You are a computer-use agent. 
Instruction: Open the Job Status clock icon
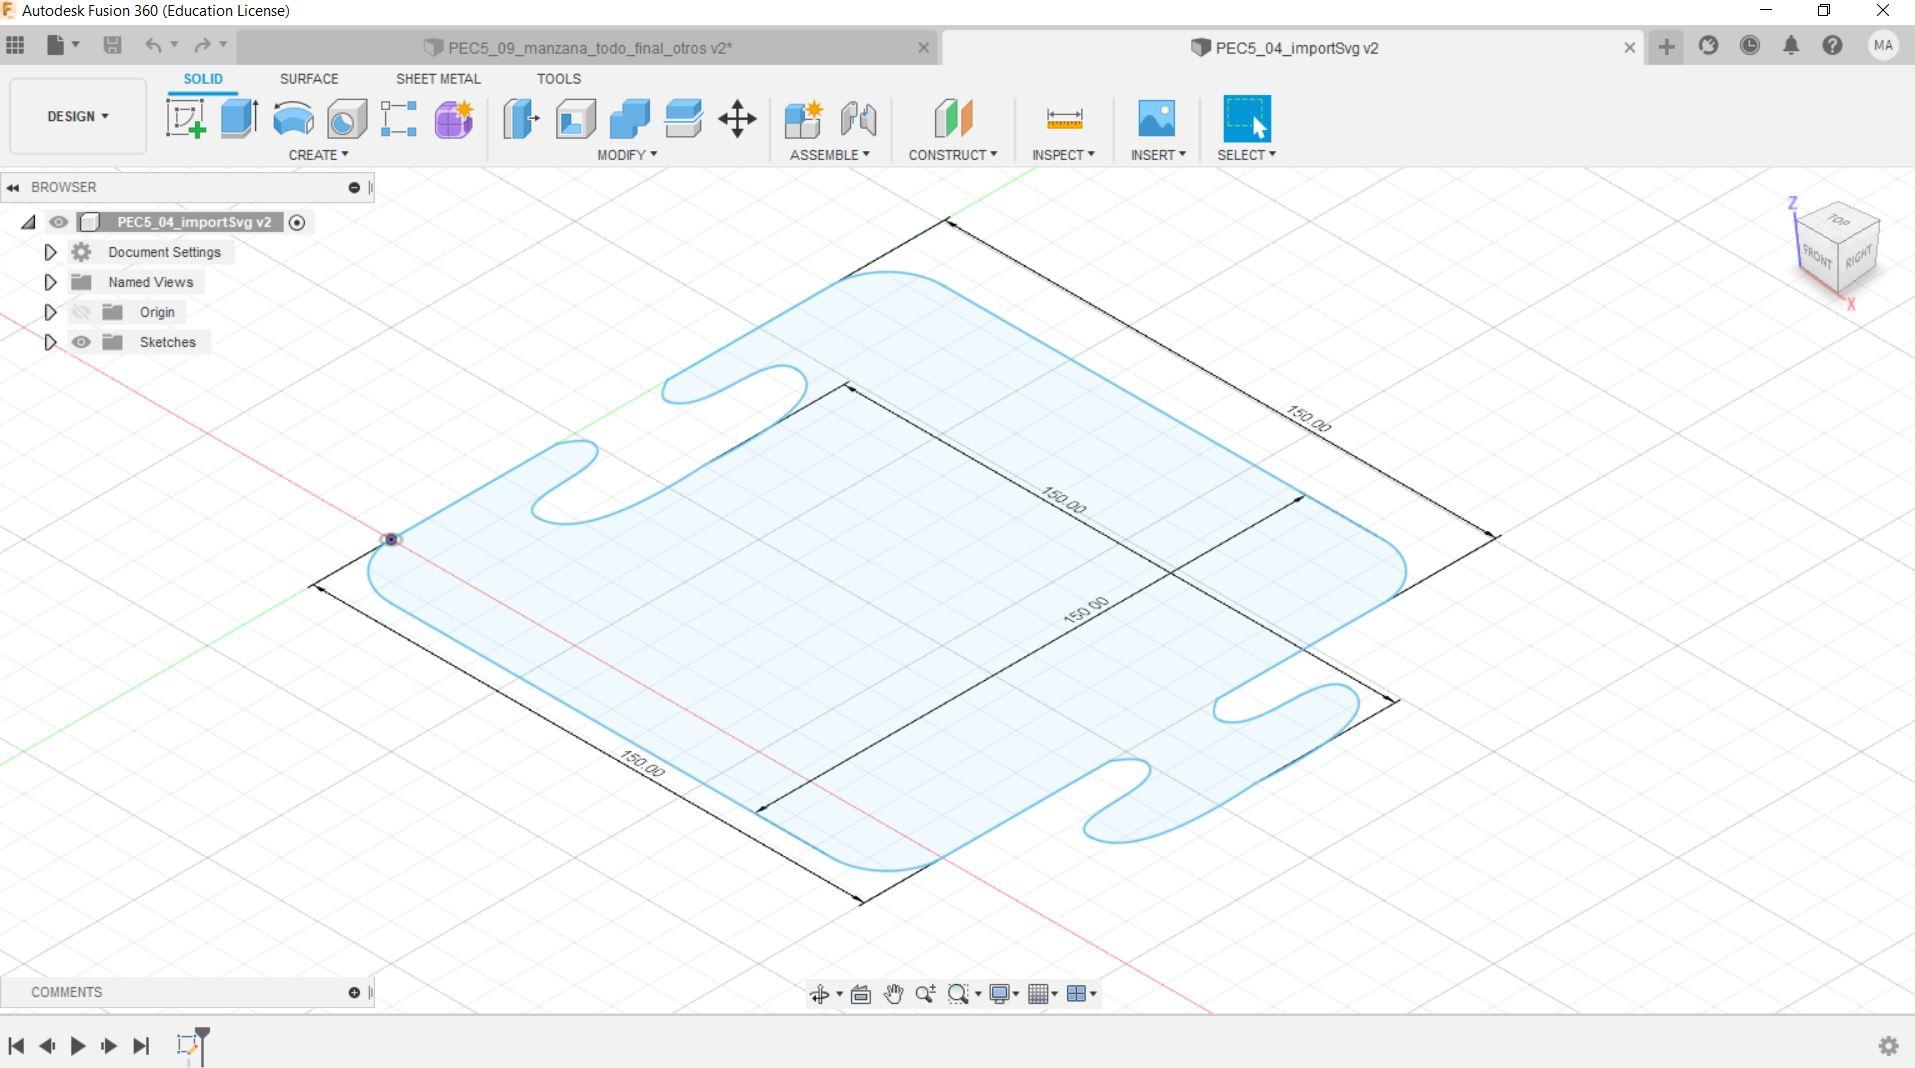(1749, 46)
